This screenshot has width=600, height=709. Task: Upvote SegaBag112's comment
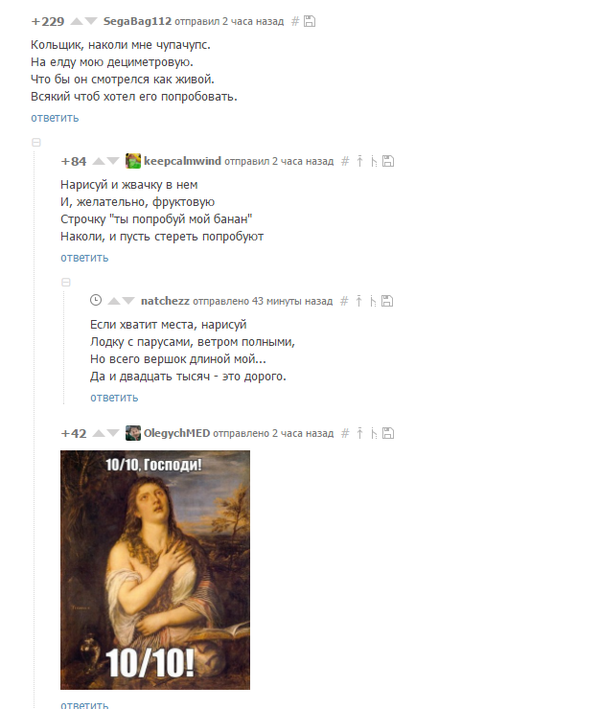click(77, 21)
